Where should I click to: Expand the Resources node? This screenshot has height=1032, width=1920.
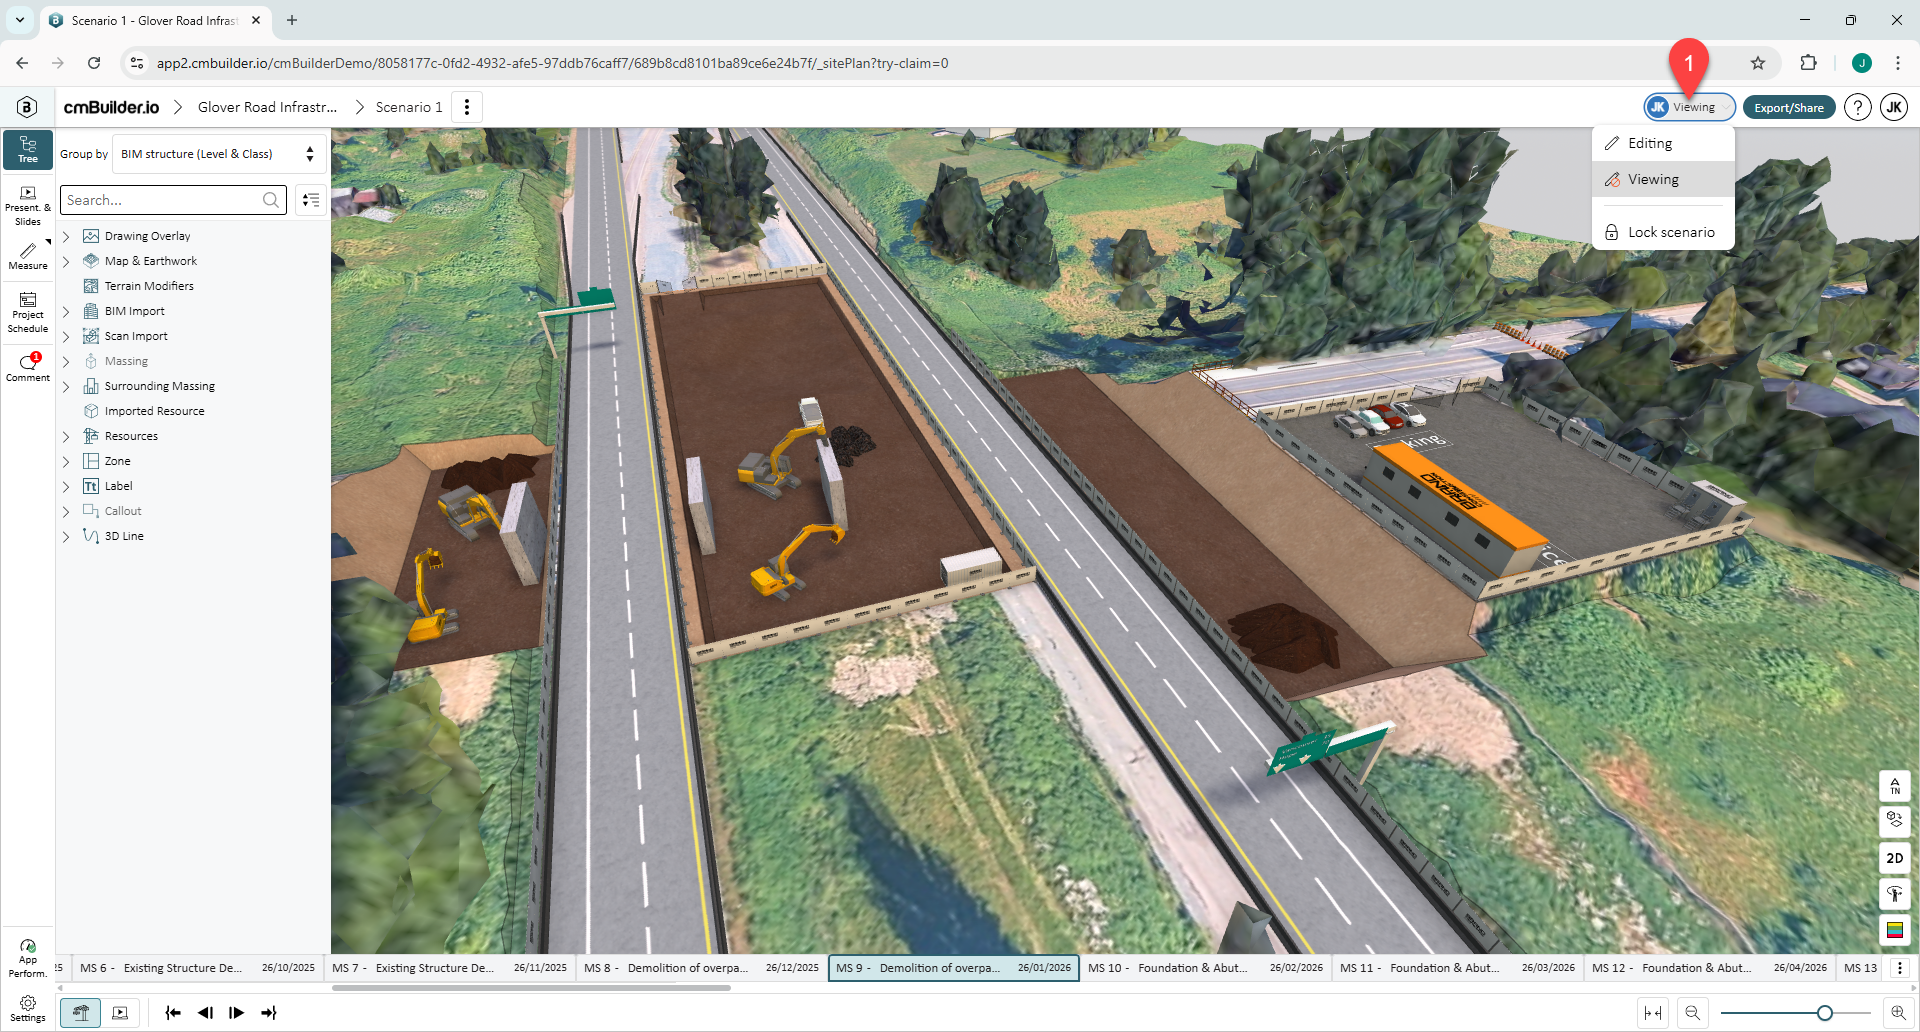point(66,437)
